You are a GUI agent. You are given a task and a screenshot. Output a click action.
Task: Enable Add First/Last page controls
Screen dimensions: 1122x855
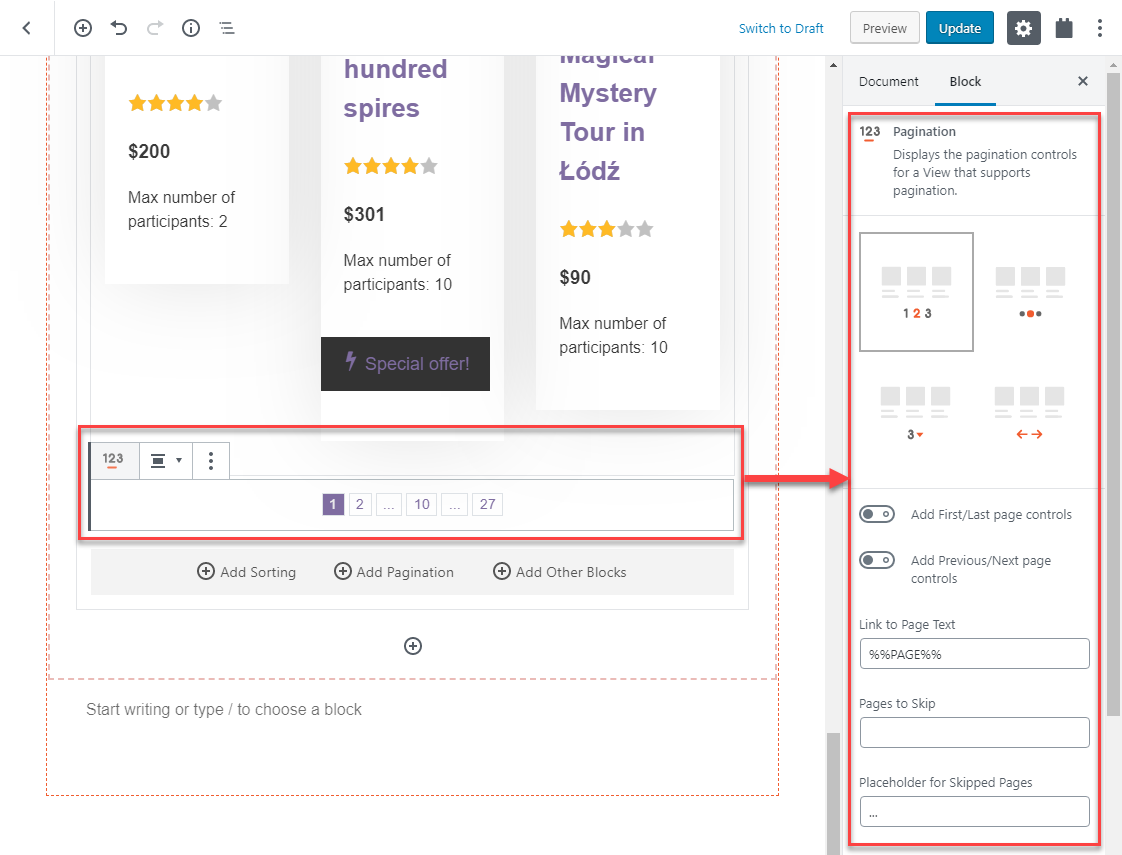coord(877,514)
